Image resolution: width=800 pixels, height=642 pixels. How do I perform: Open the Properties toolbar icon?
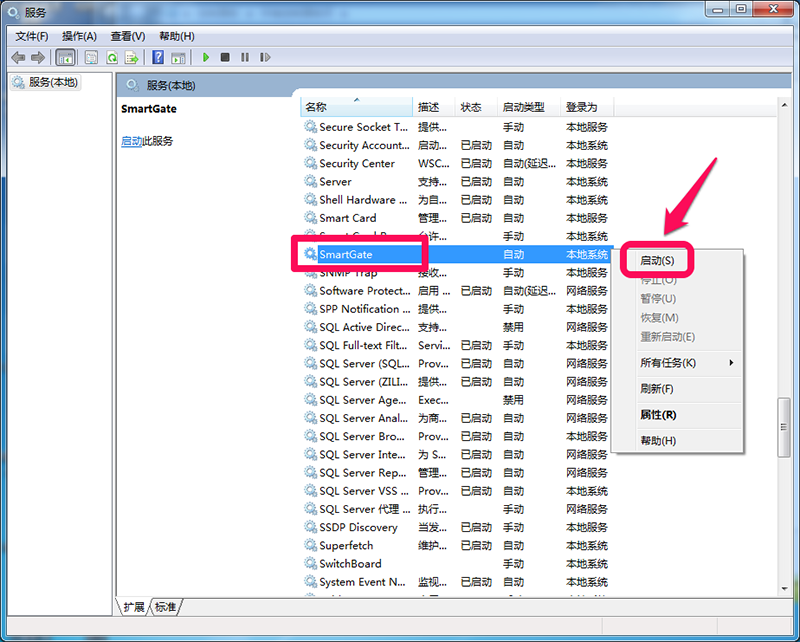coord(91,58)
